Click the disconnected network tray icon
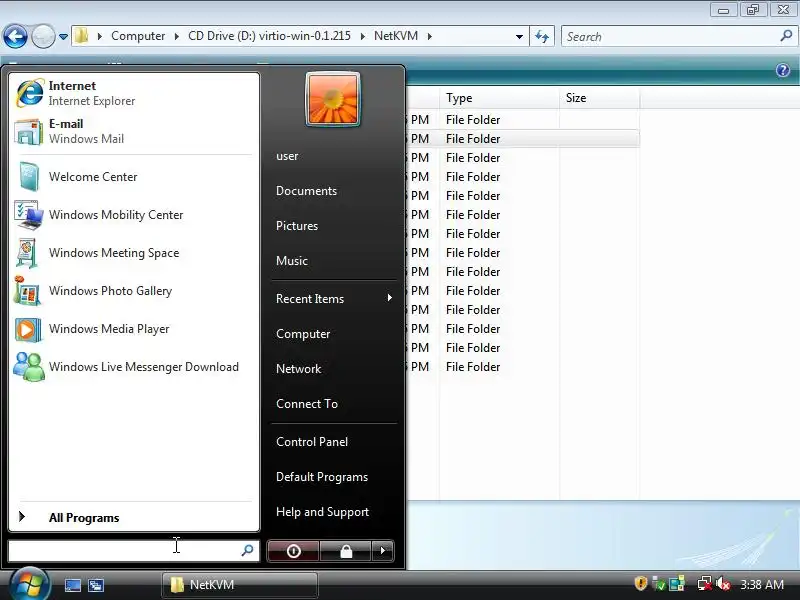 [x=705, y=584]
